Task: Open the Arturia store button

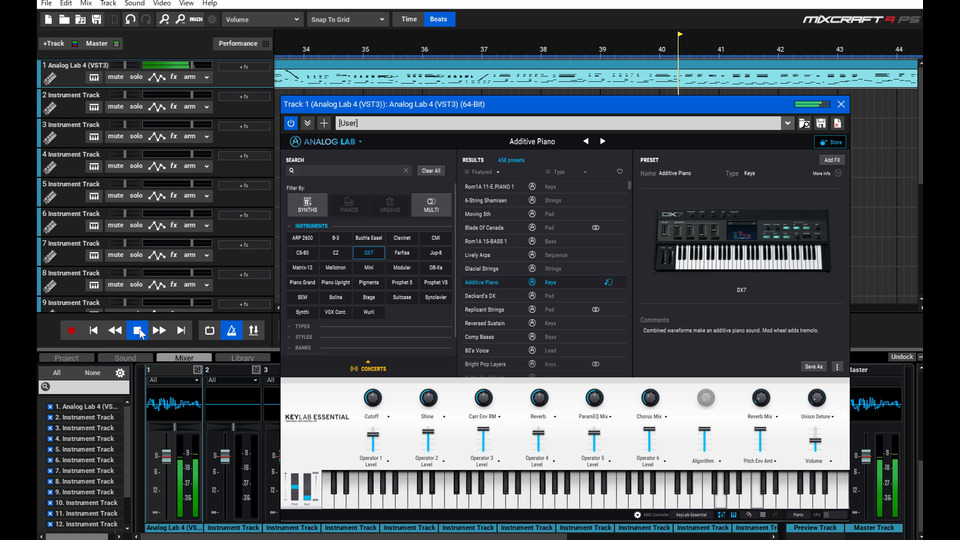Action: point(830,142)
